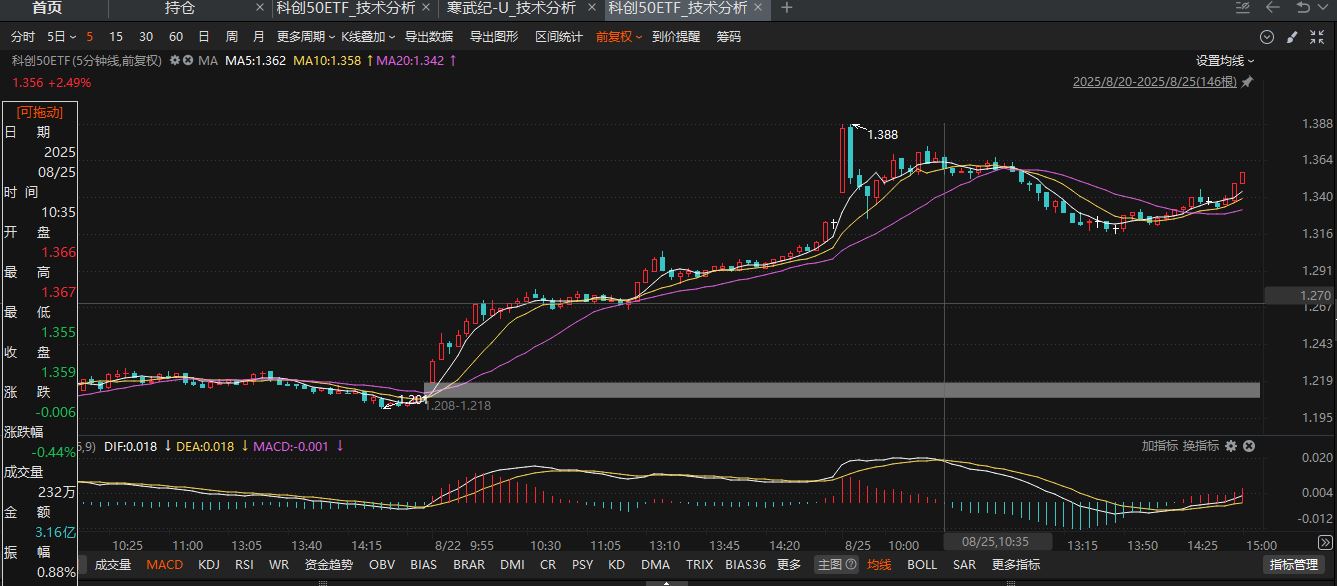Screen dimensions: 1337x586
Task: Select the BIAS36 indicator
Action: pos(746,565)
